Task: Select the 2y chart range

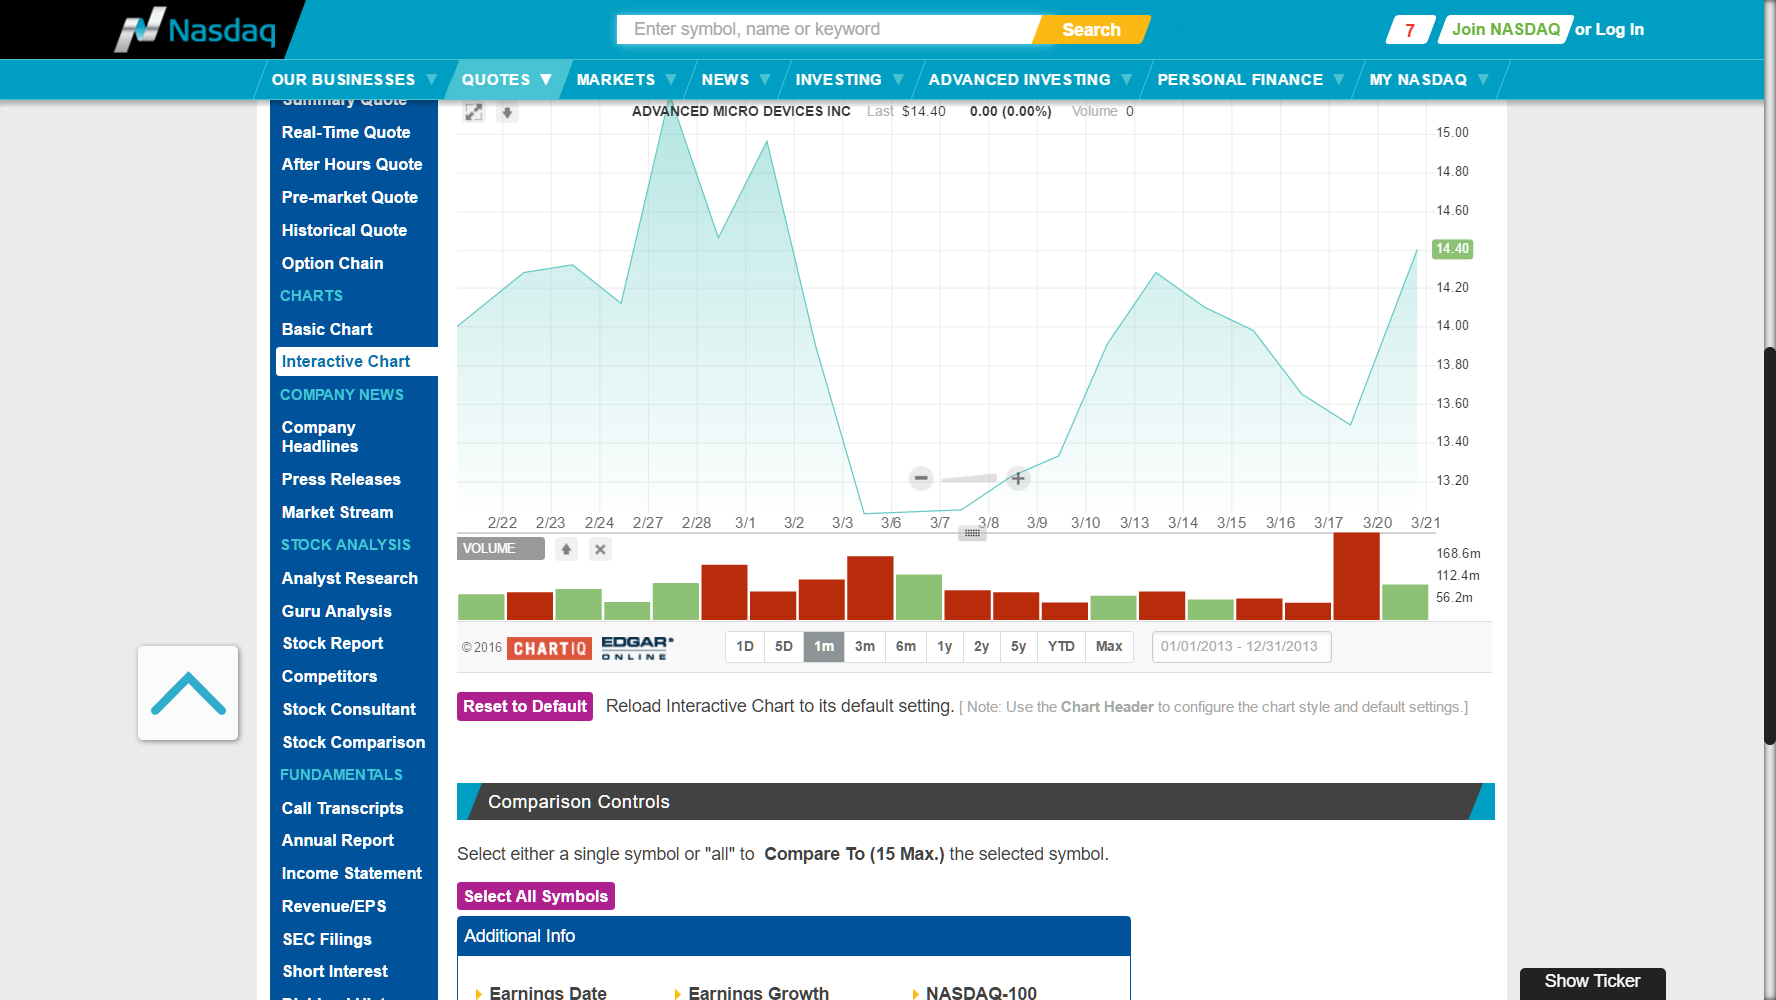Action: 982,647
